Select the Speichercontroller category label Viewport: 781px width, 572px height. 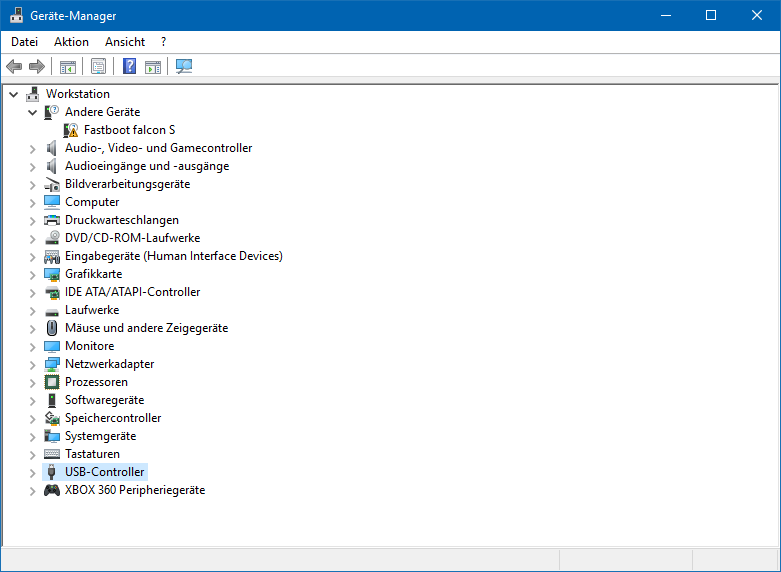click(113, 418)
